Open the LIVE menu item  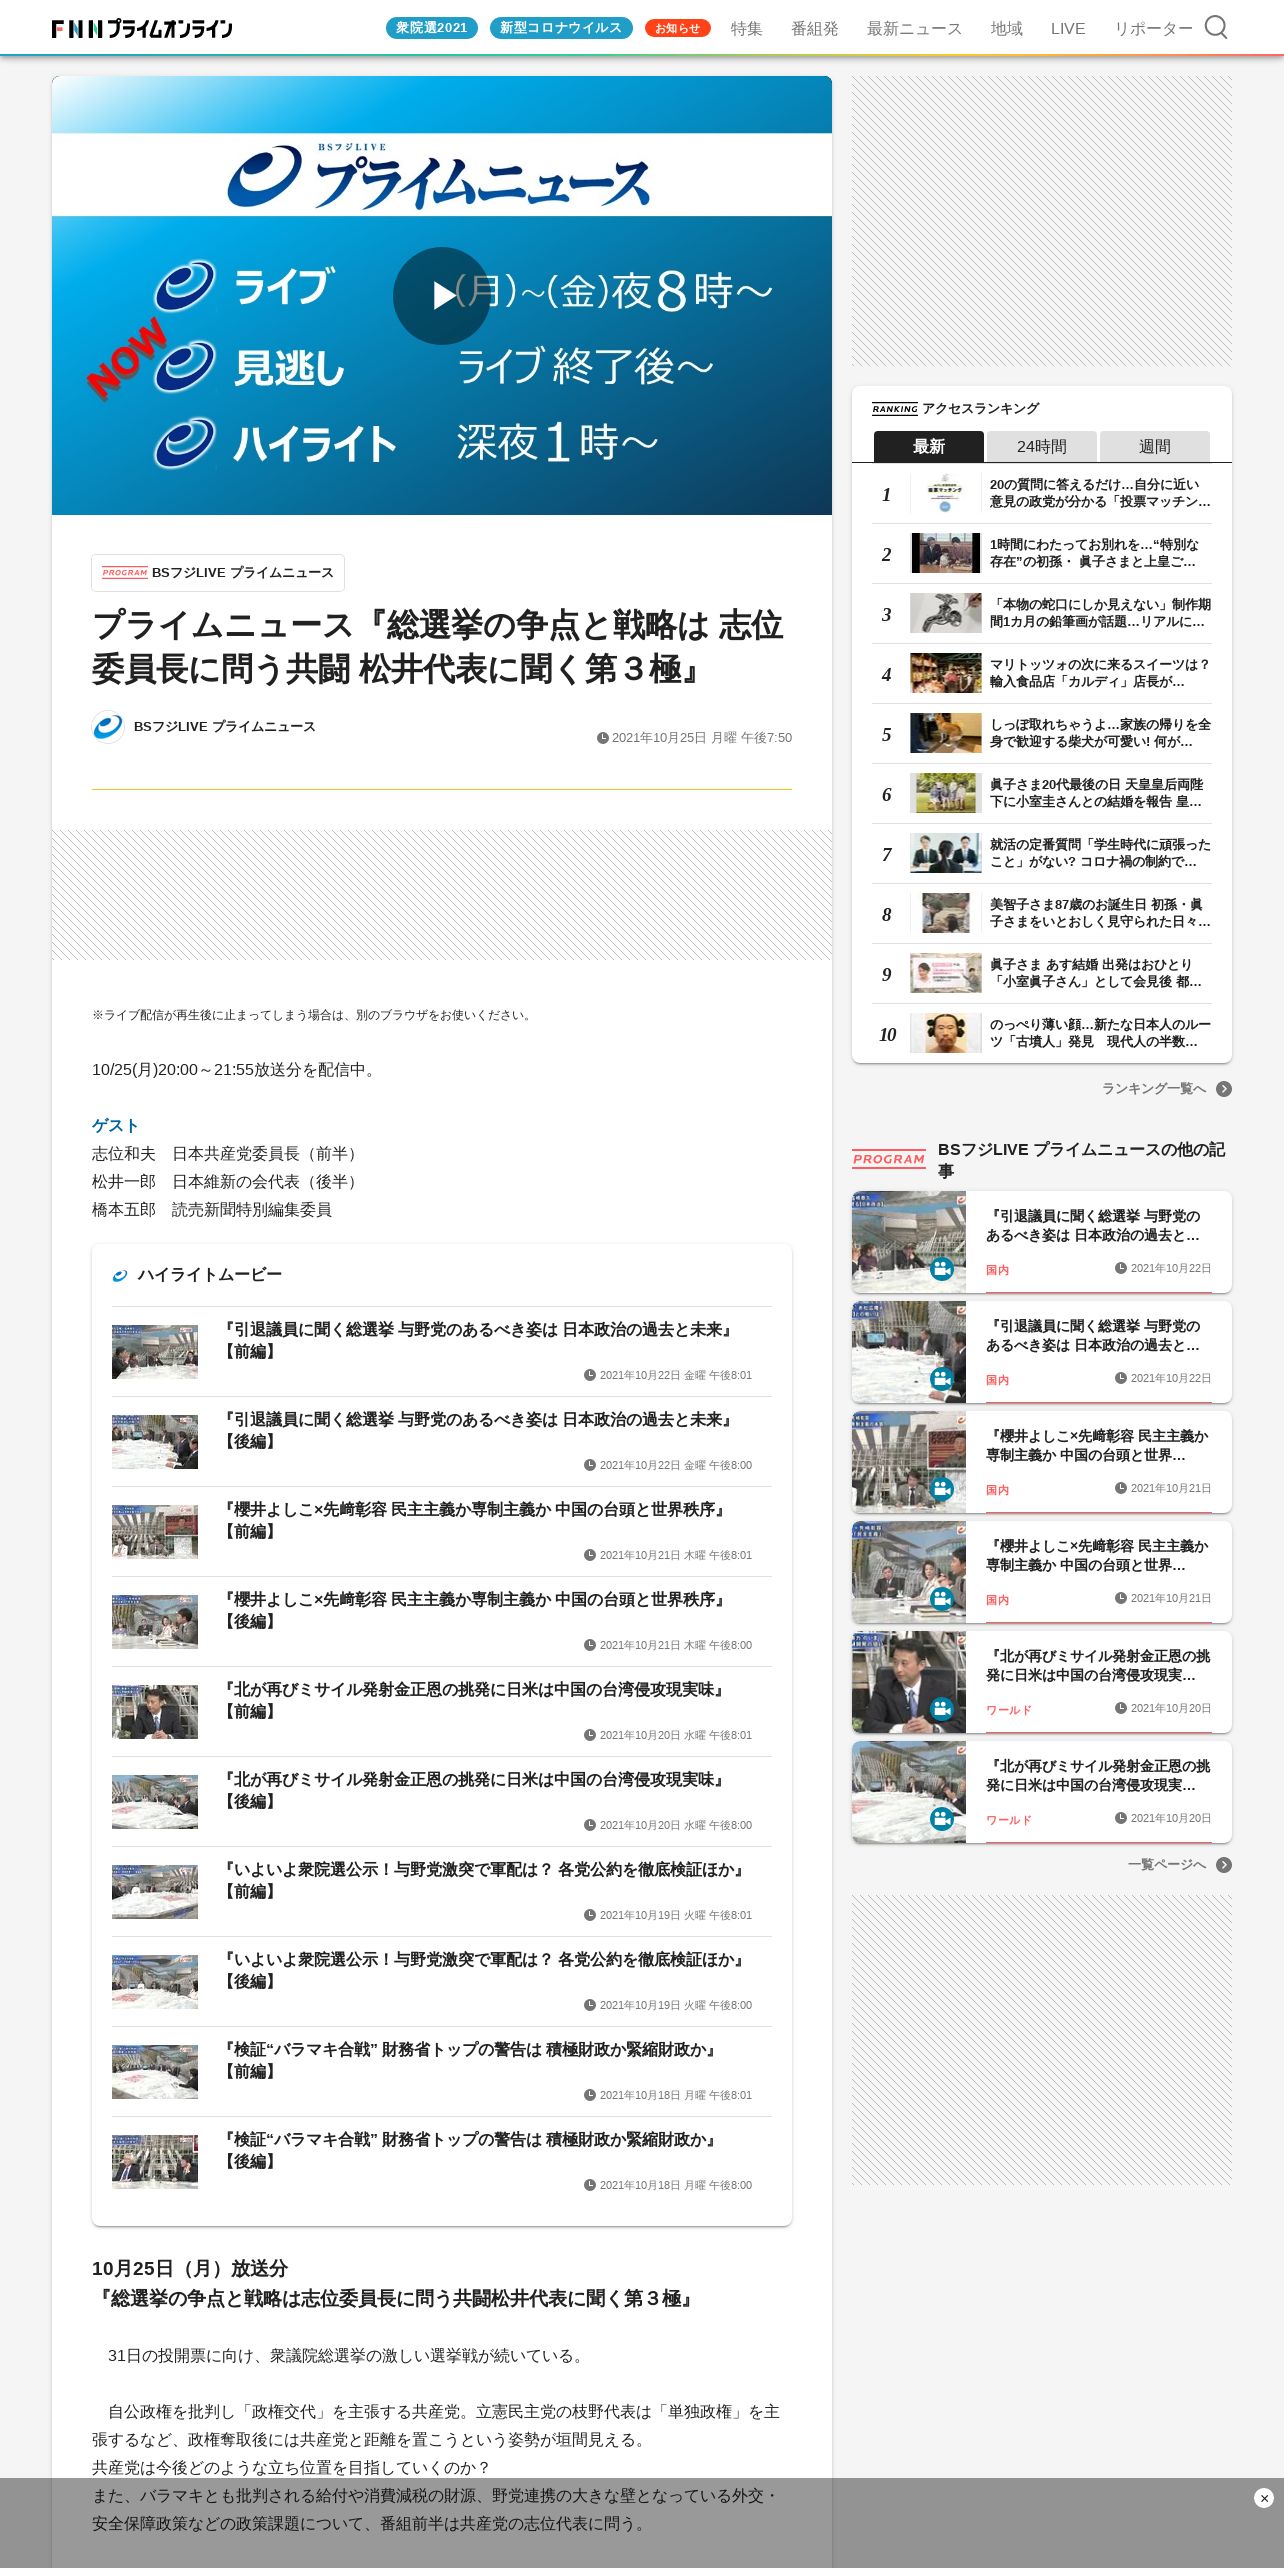tap(1067, 29)
